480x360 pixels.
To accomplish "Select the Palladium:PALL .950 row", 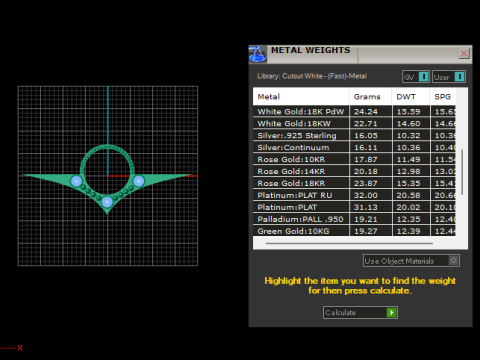I will point(354,219).
